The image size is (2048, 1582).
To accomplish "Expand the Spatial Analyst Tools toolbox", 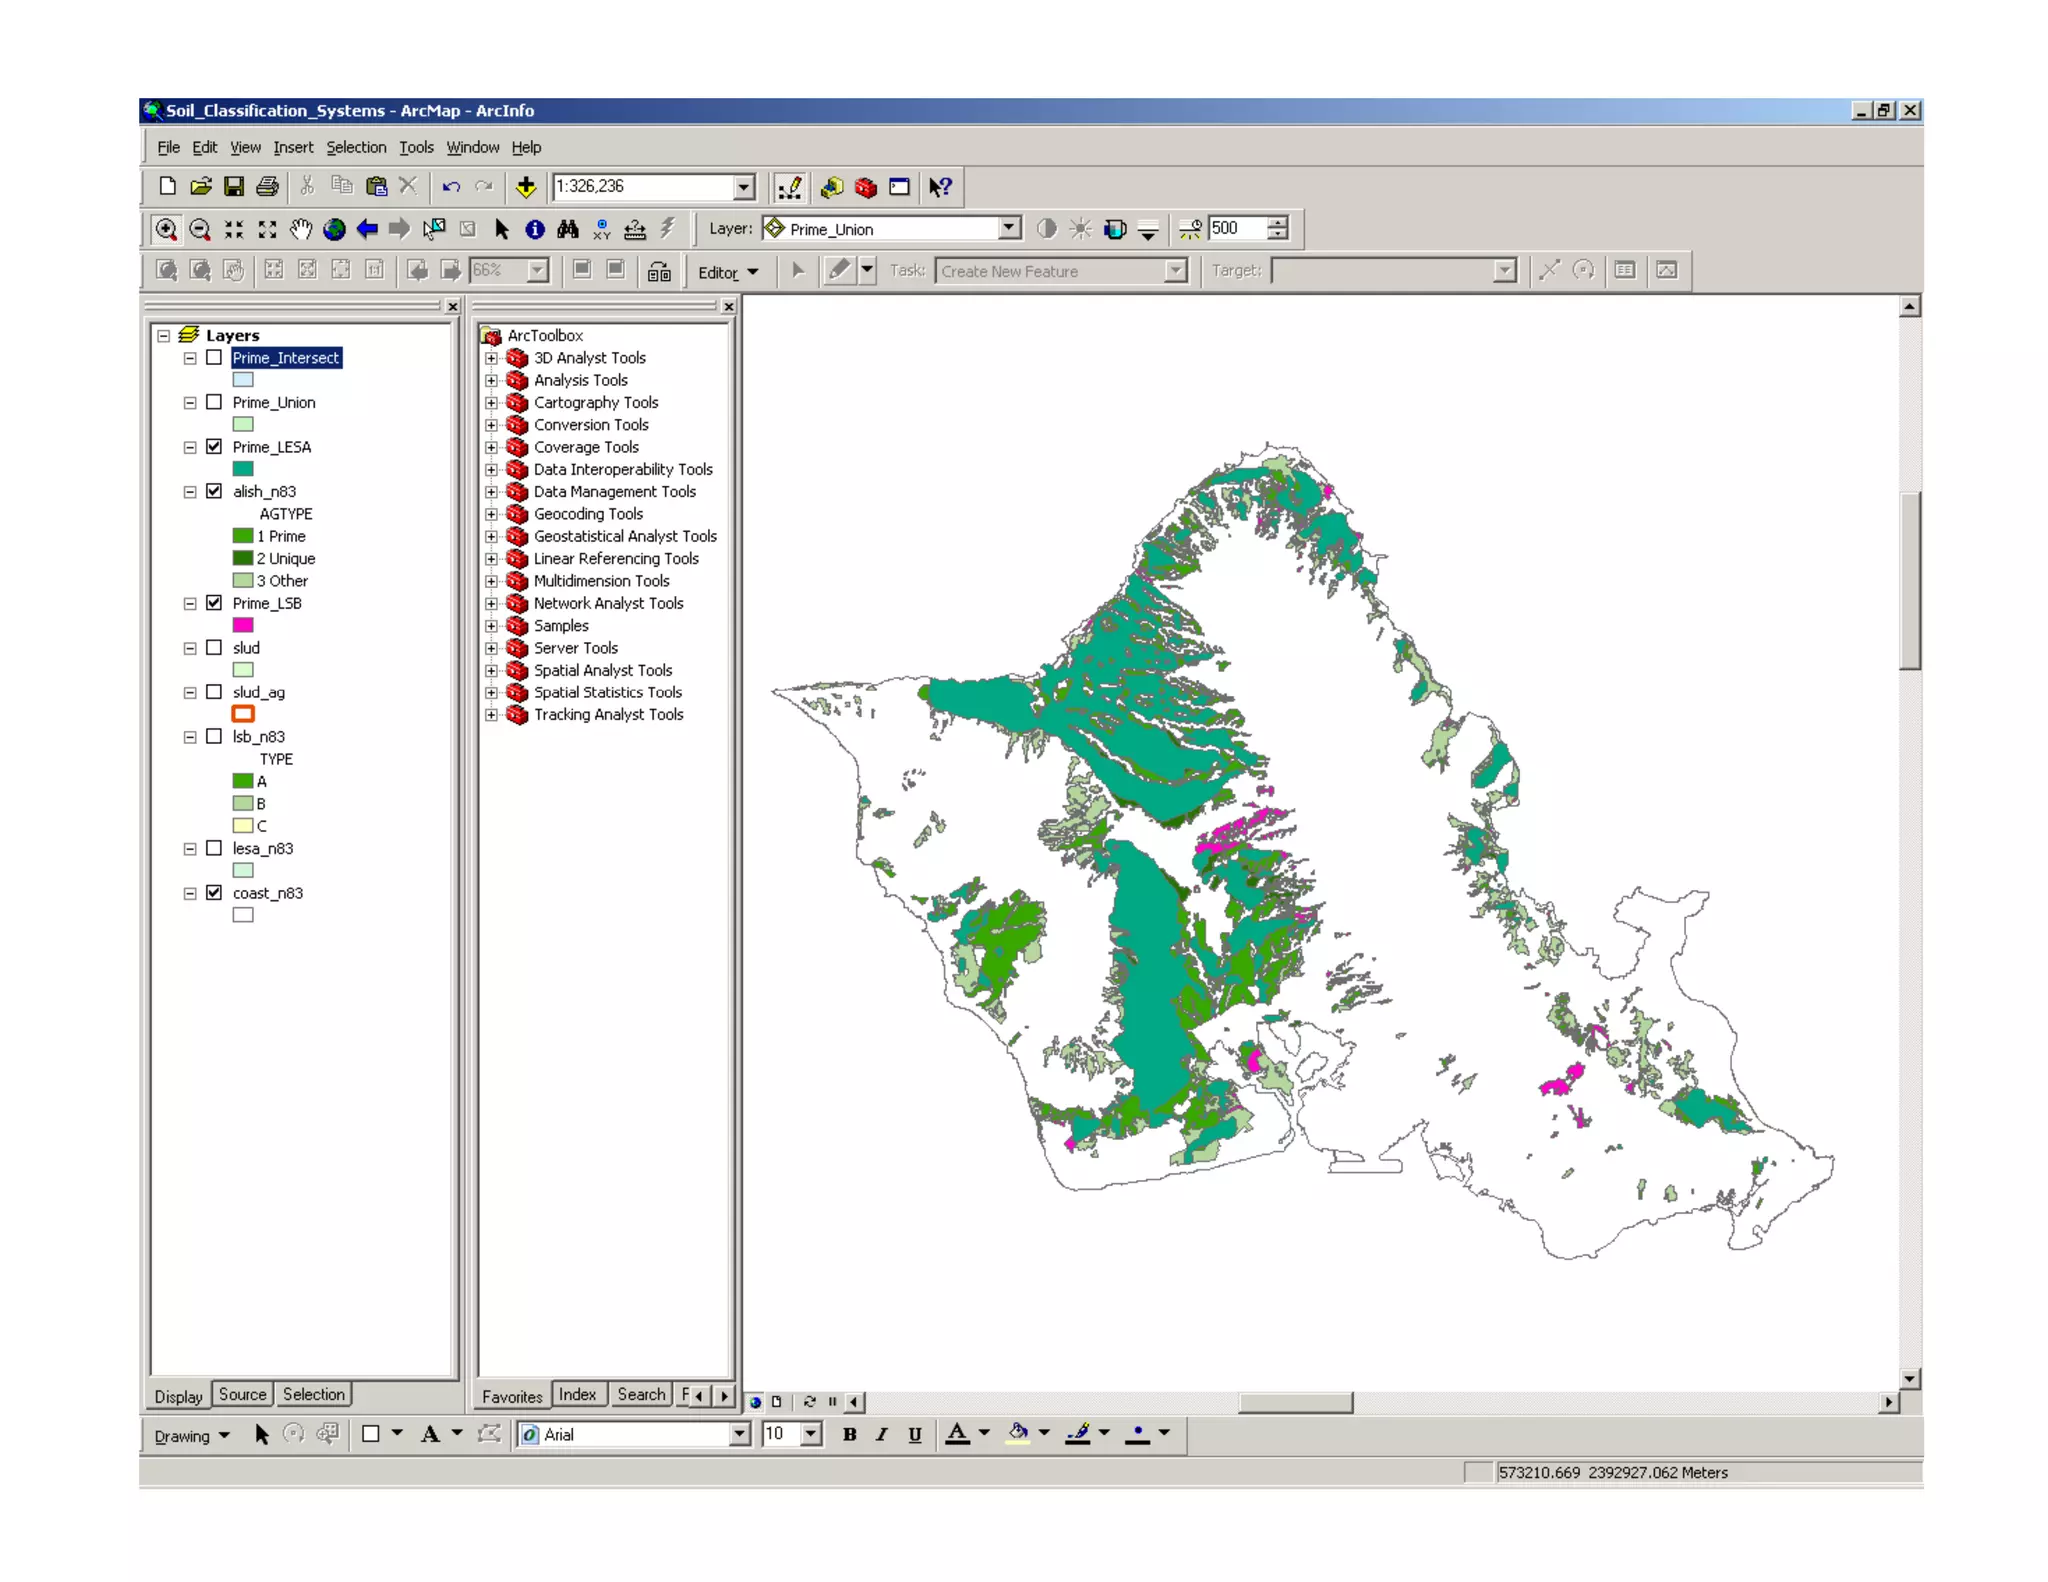I will click(491, 670).
